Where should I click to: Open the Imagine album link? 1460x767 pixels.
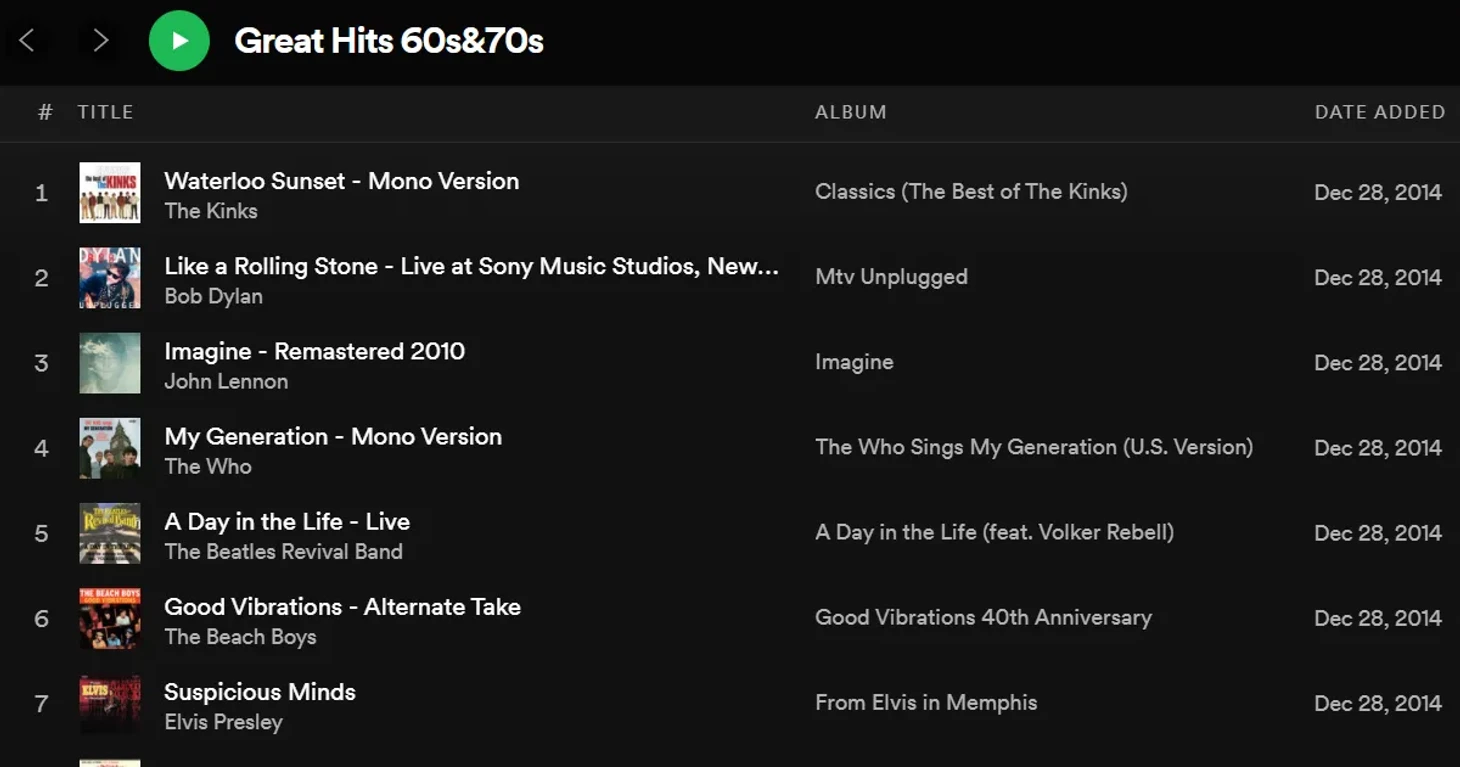tap(854, 362)
